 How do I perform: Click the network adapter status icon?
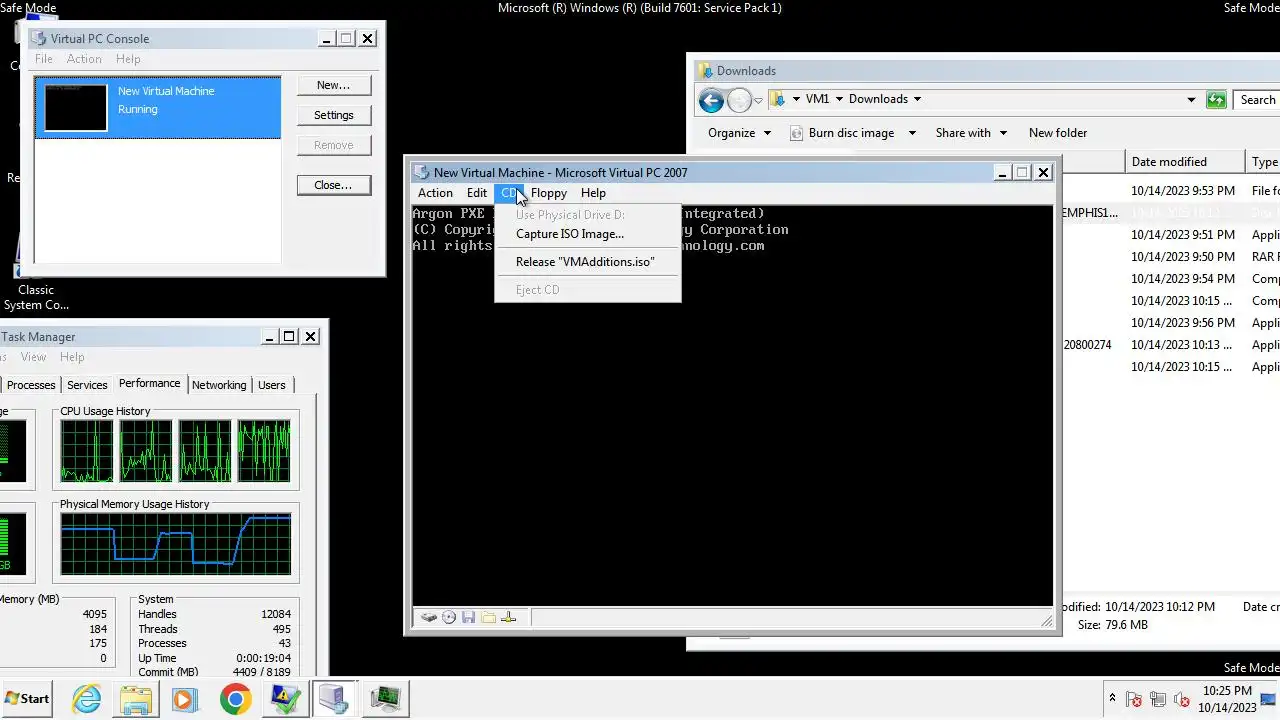pos(508,617)
